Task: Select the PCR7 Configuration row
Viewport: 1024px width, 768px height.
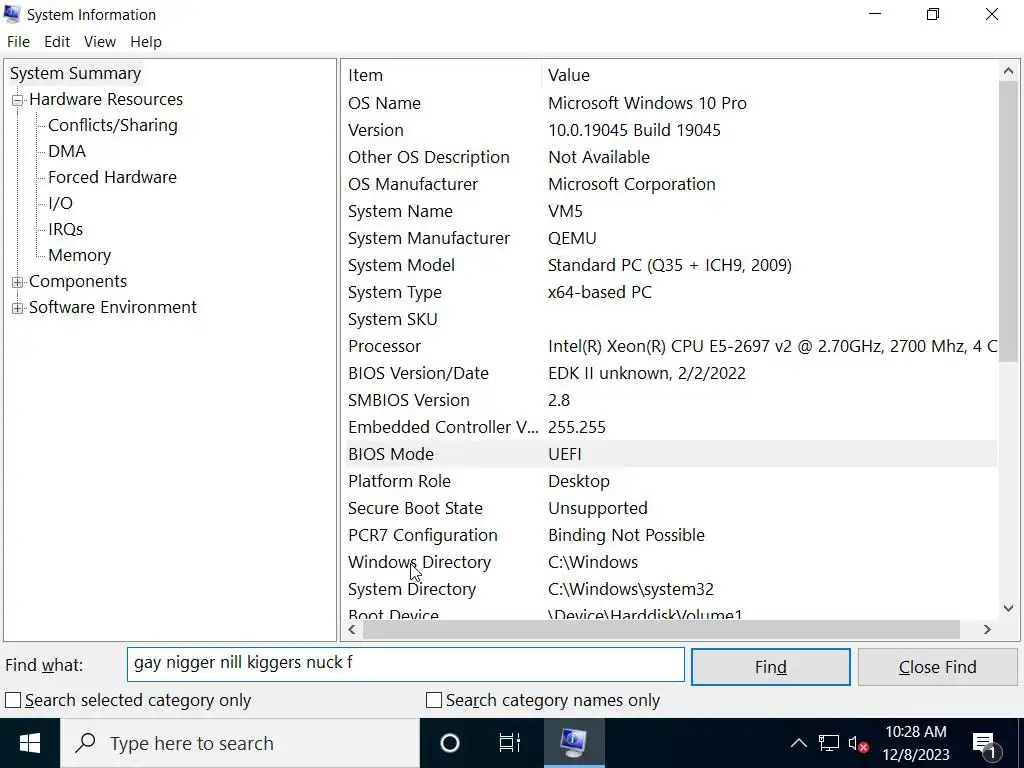Action: (671, 536)
